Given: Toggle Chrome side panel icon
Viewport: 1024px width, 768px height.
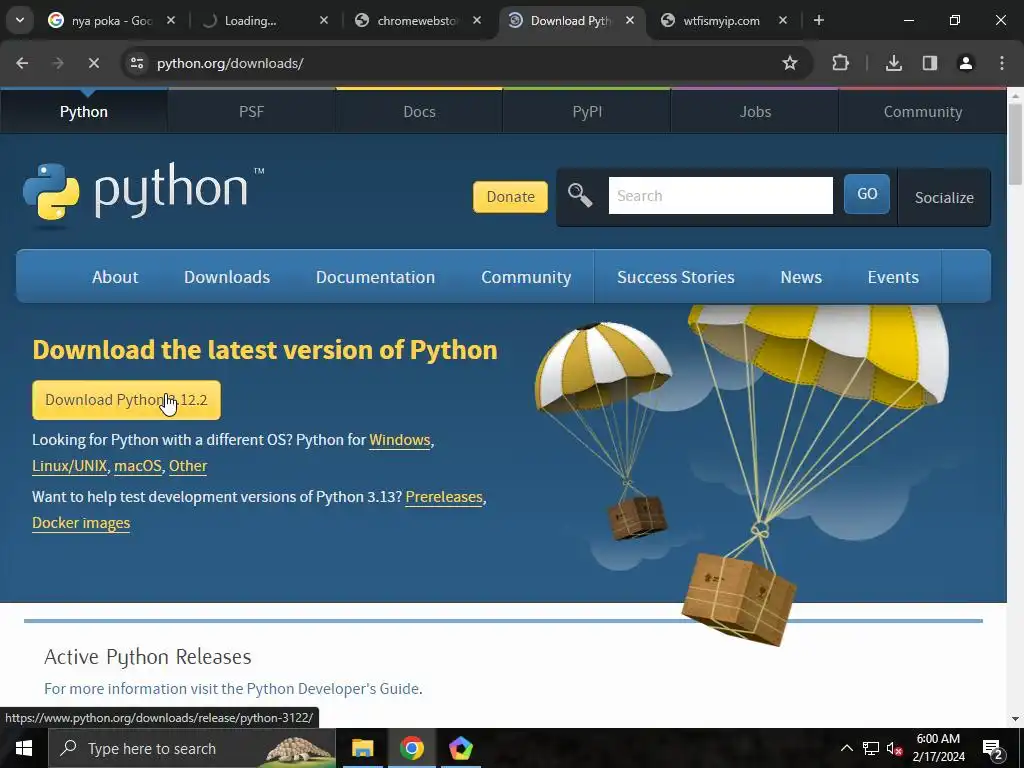Looking at the screenshot, I should point(929,63).
